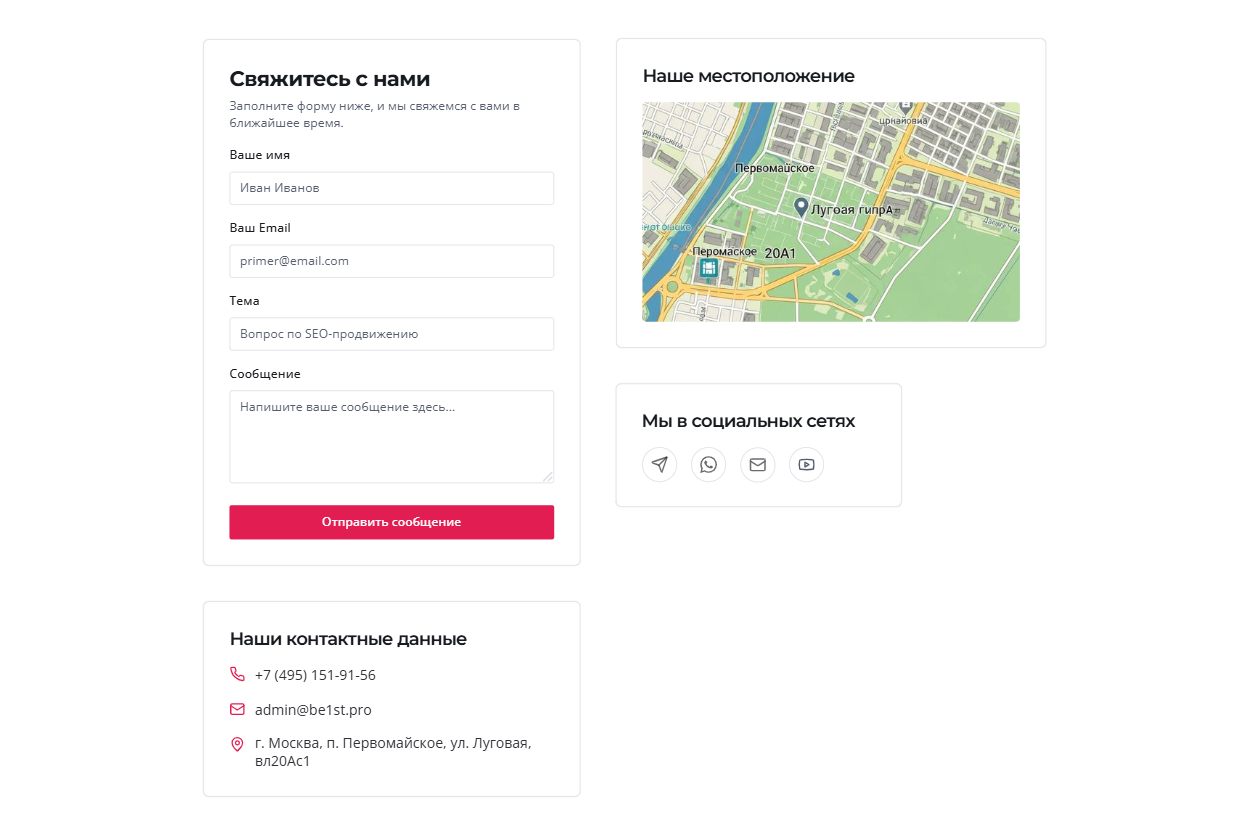Click the message textarea resize handle
Image resolution: width=1247 pixels, height=835 pixels.
coord(548,477)
